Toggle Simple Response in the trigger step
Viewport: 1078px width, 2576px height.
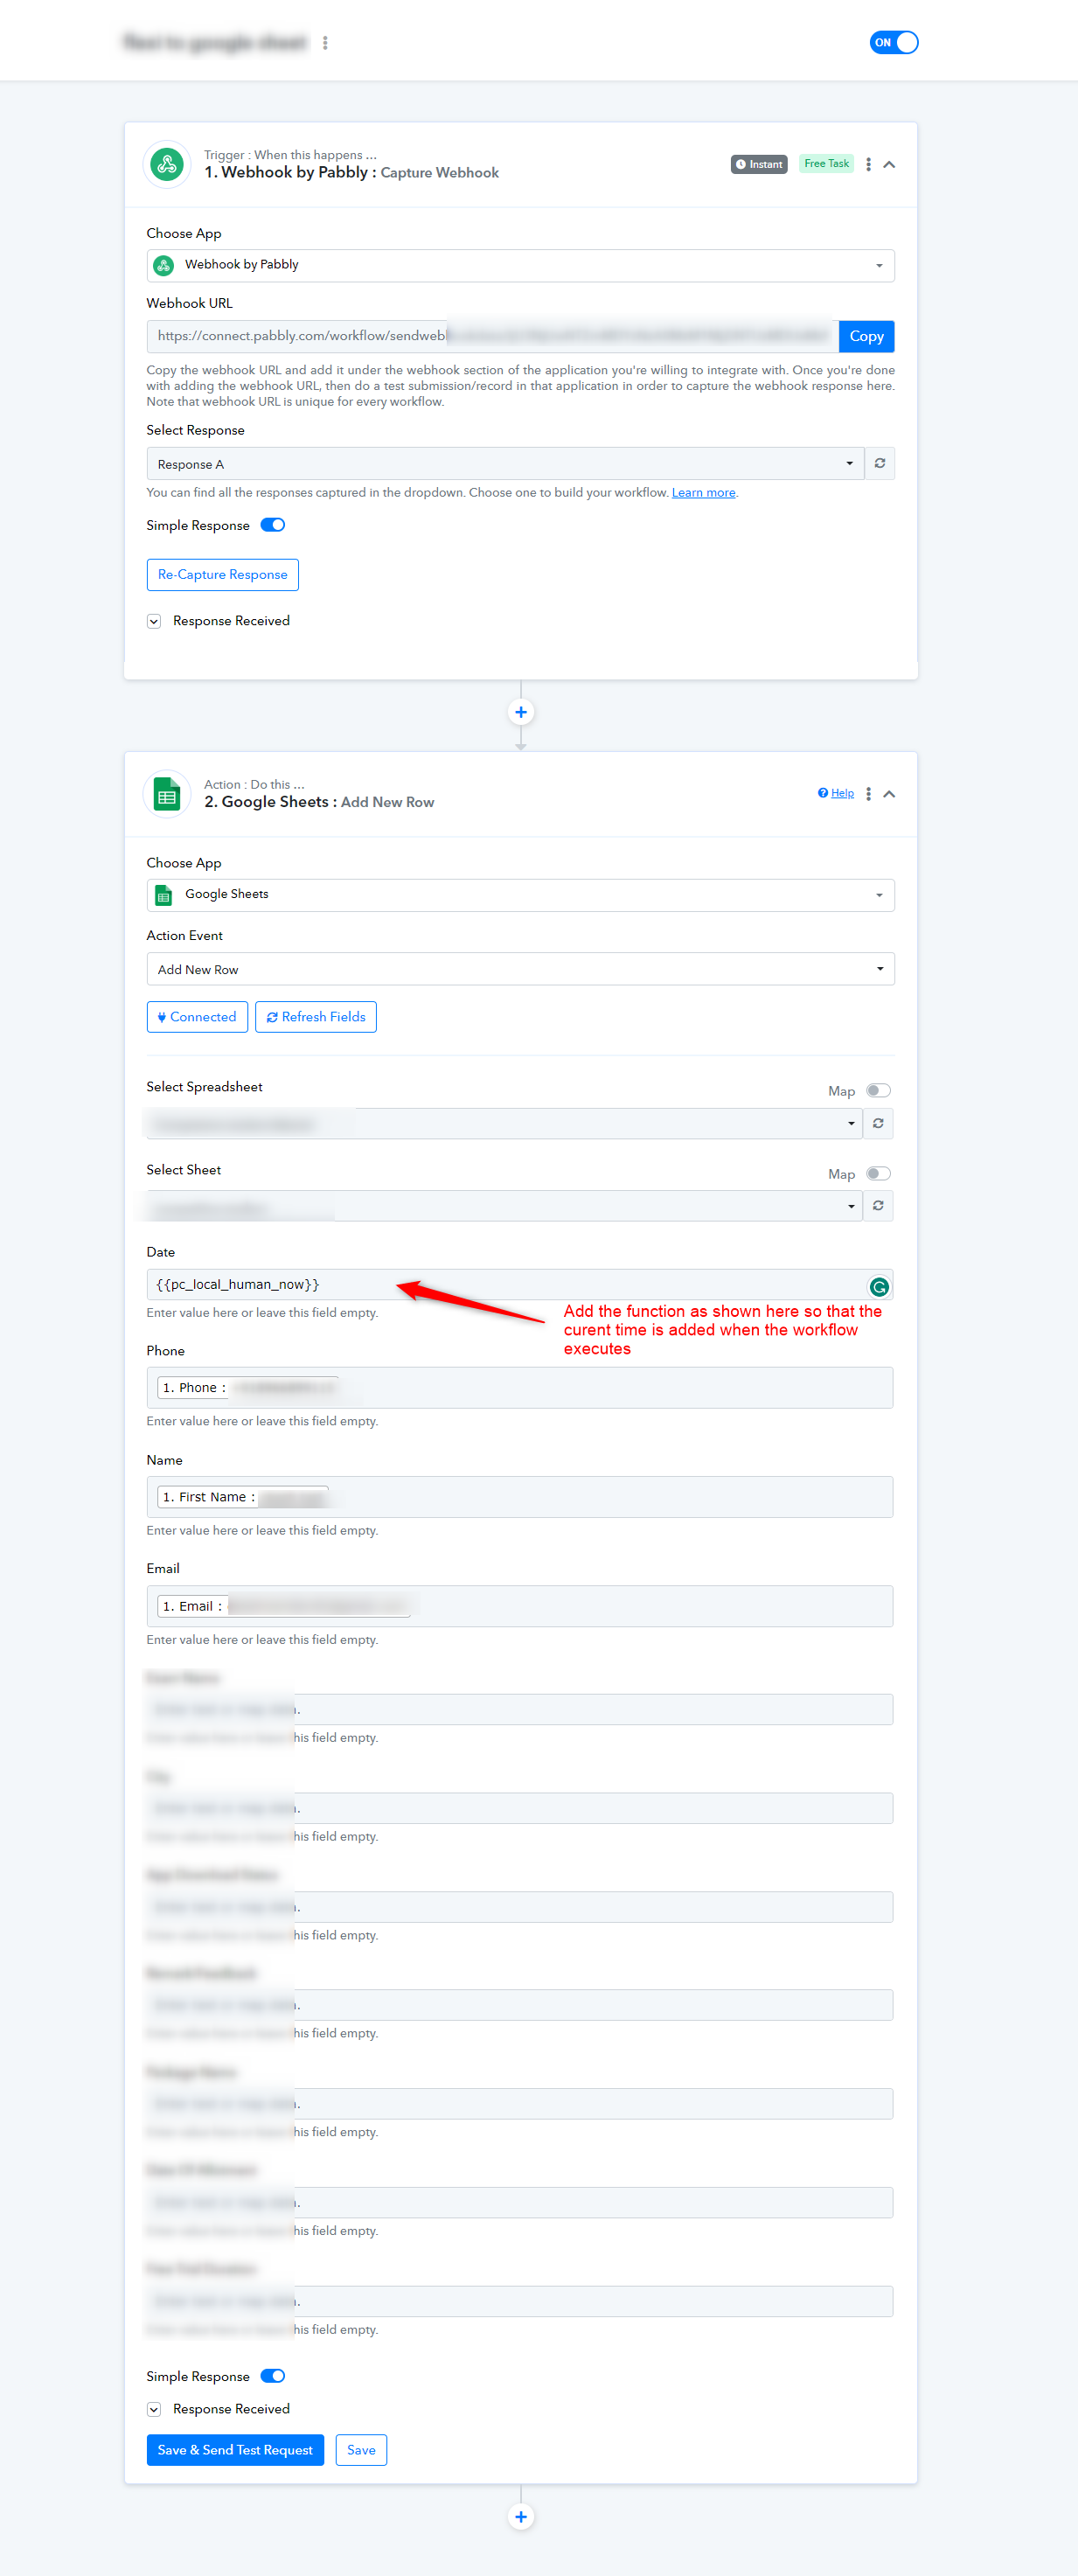(x=273, y=525)
